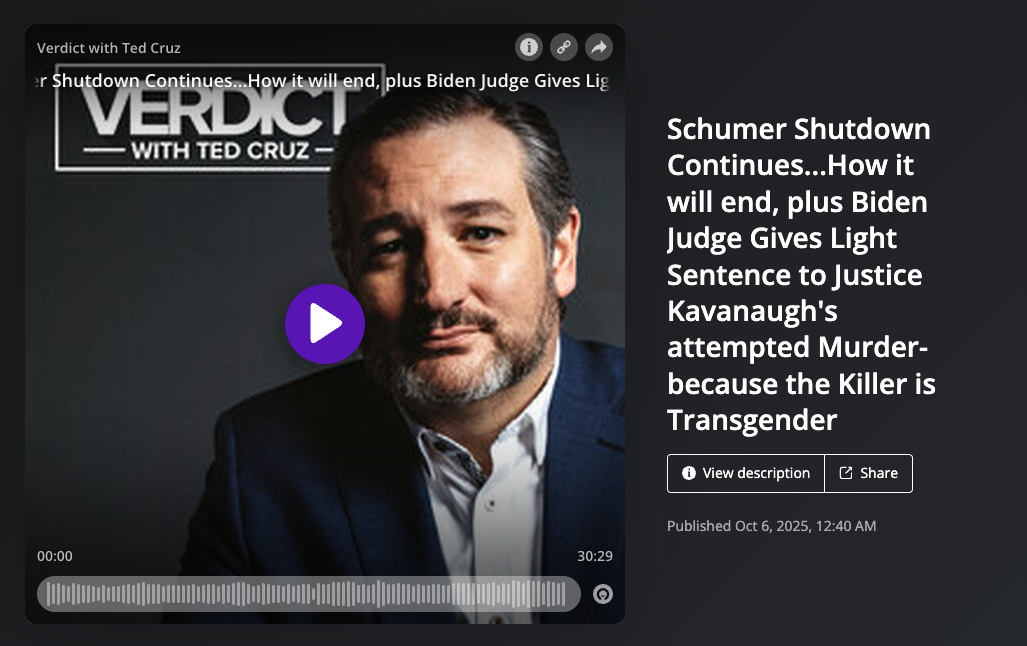1027x646 pixels.
Task: Play the episode with the purple button
Action: 325,324
